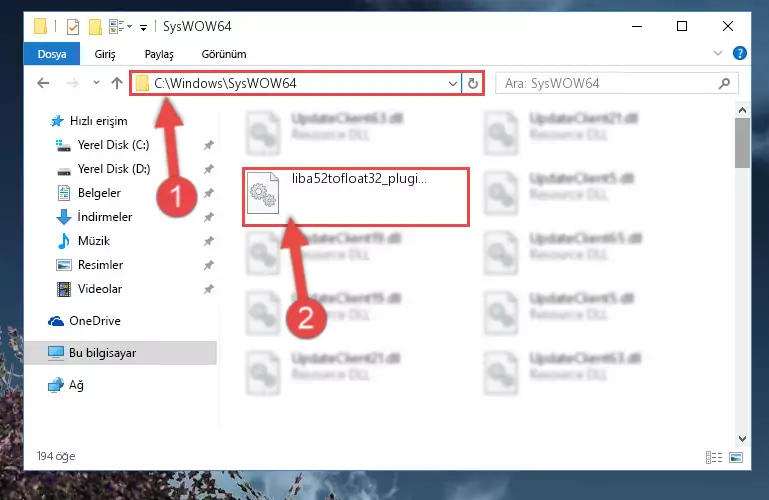Select OneDrive in navigation pane
The image size is (769, 500).
pos(95,321)
